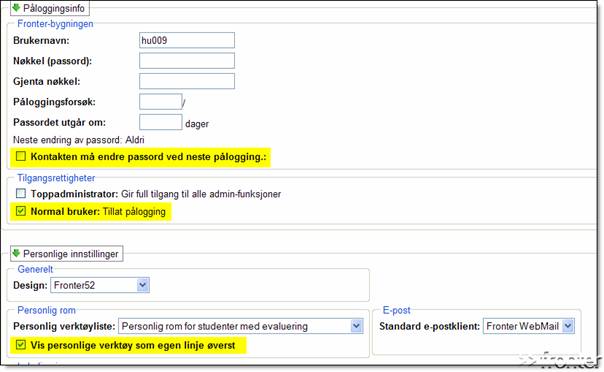Click the Påloggingsforsøk input box
The width and height of the screenshot is (604, 372).
(x=161, y=102)
